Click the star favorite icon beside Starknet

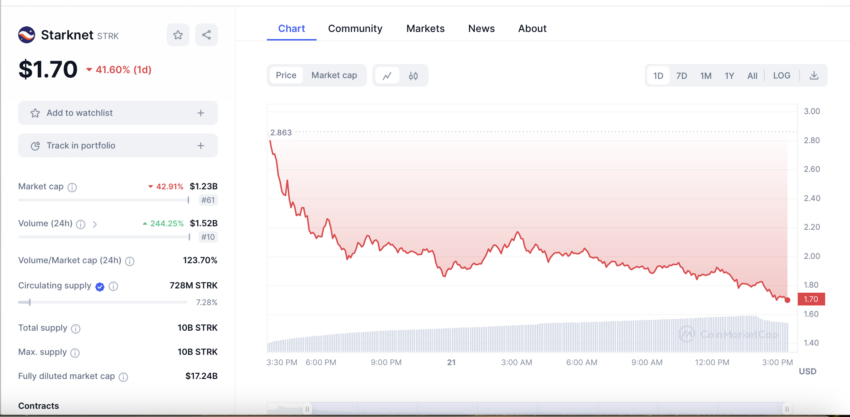178,35
